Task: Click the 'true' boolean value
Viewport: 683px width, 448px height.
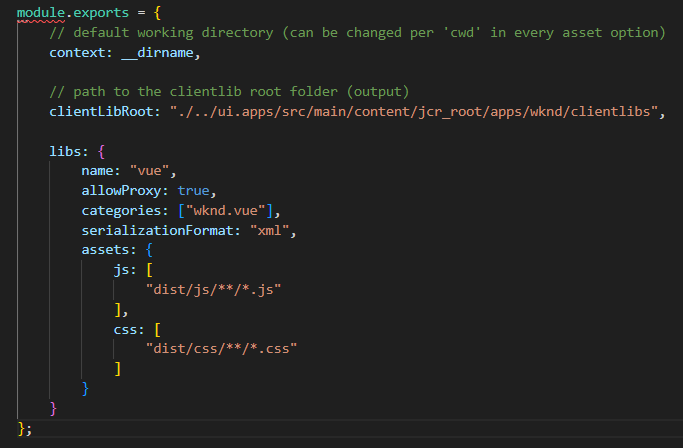Action: (x=193, y=191)
